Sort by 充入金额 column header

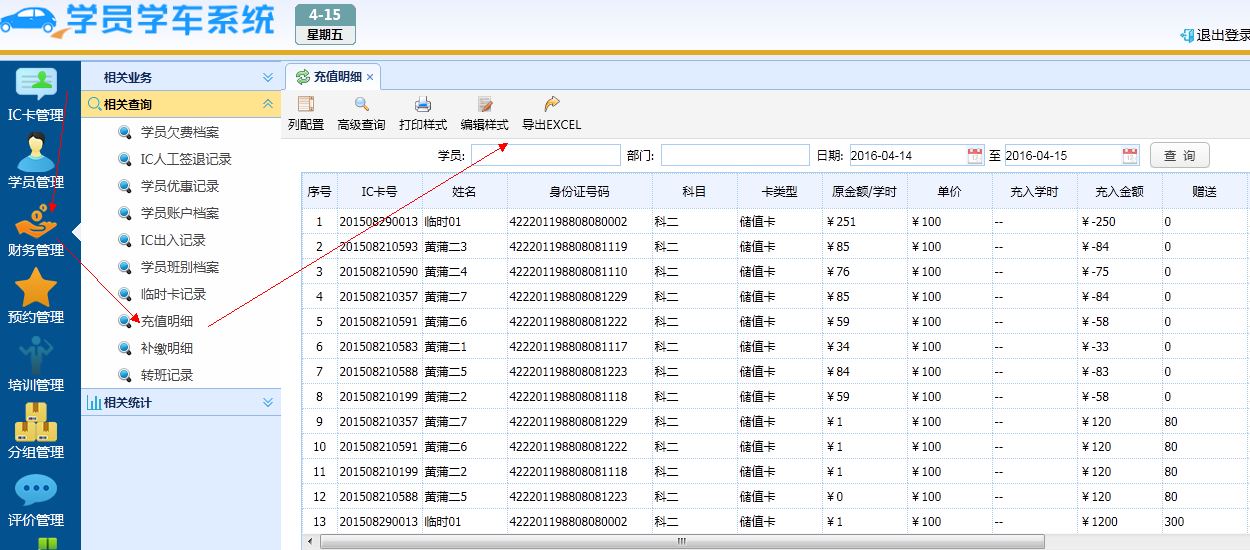(x=1119, y=191)
